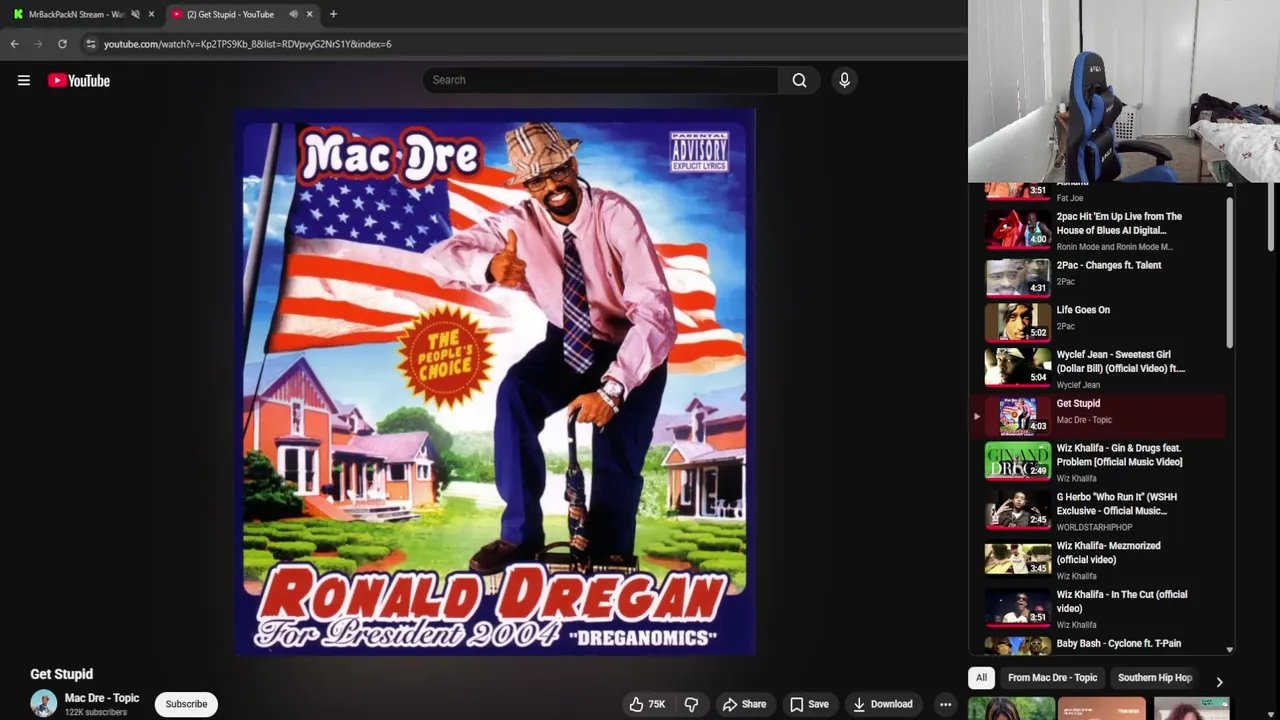Play Wiz Khalifa- Mezmorized video
The width and height of the screenshot is (1280, 720).
pos(1098,560)
